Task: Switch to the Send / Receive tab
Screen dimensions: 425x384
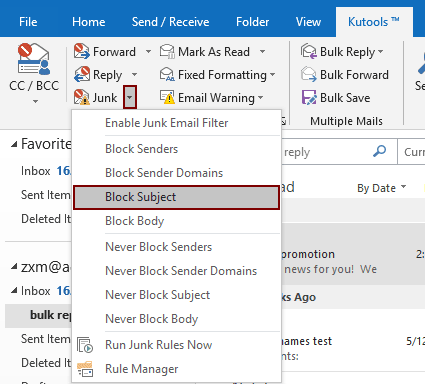Action: tap(170, 22)
